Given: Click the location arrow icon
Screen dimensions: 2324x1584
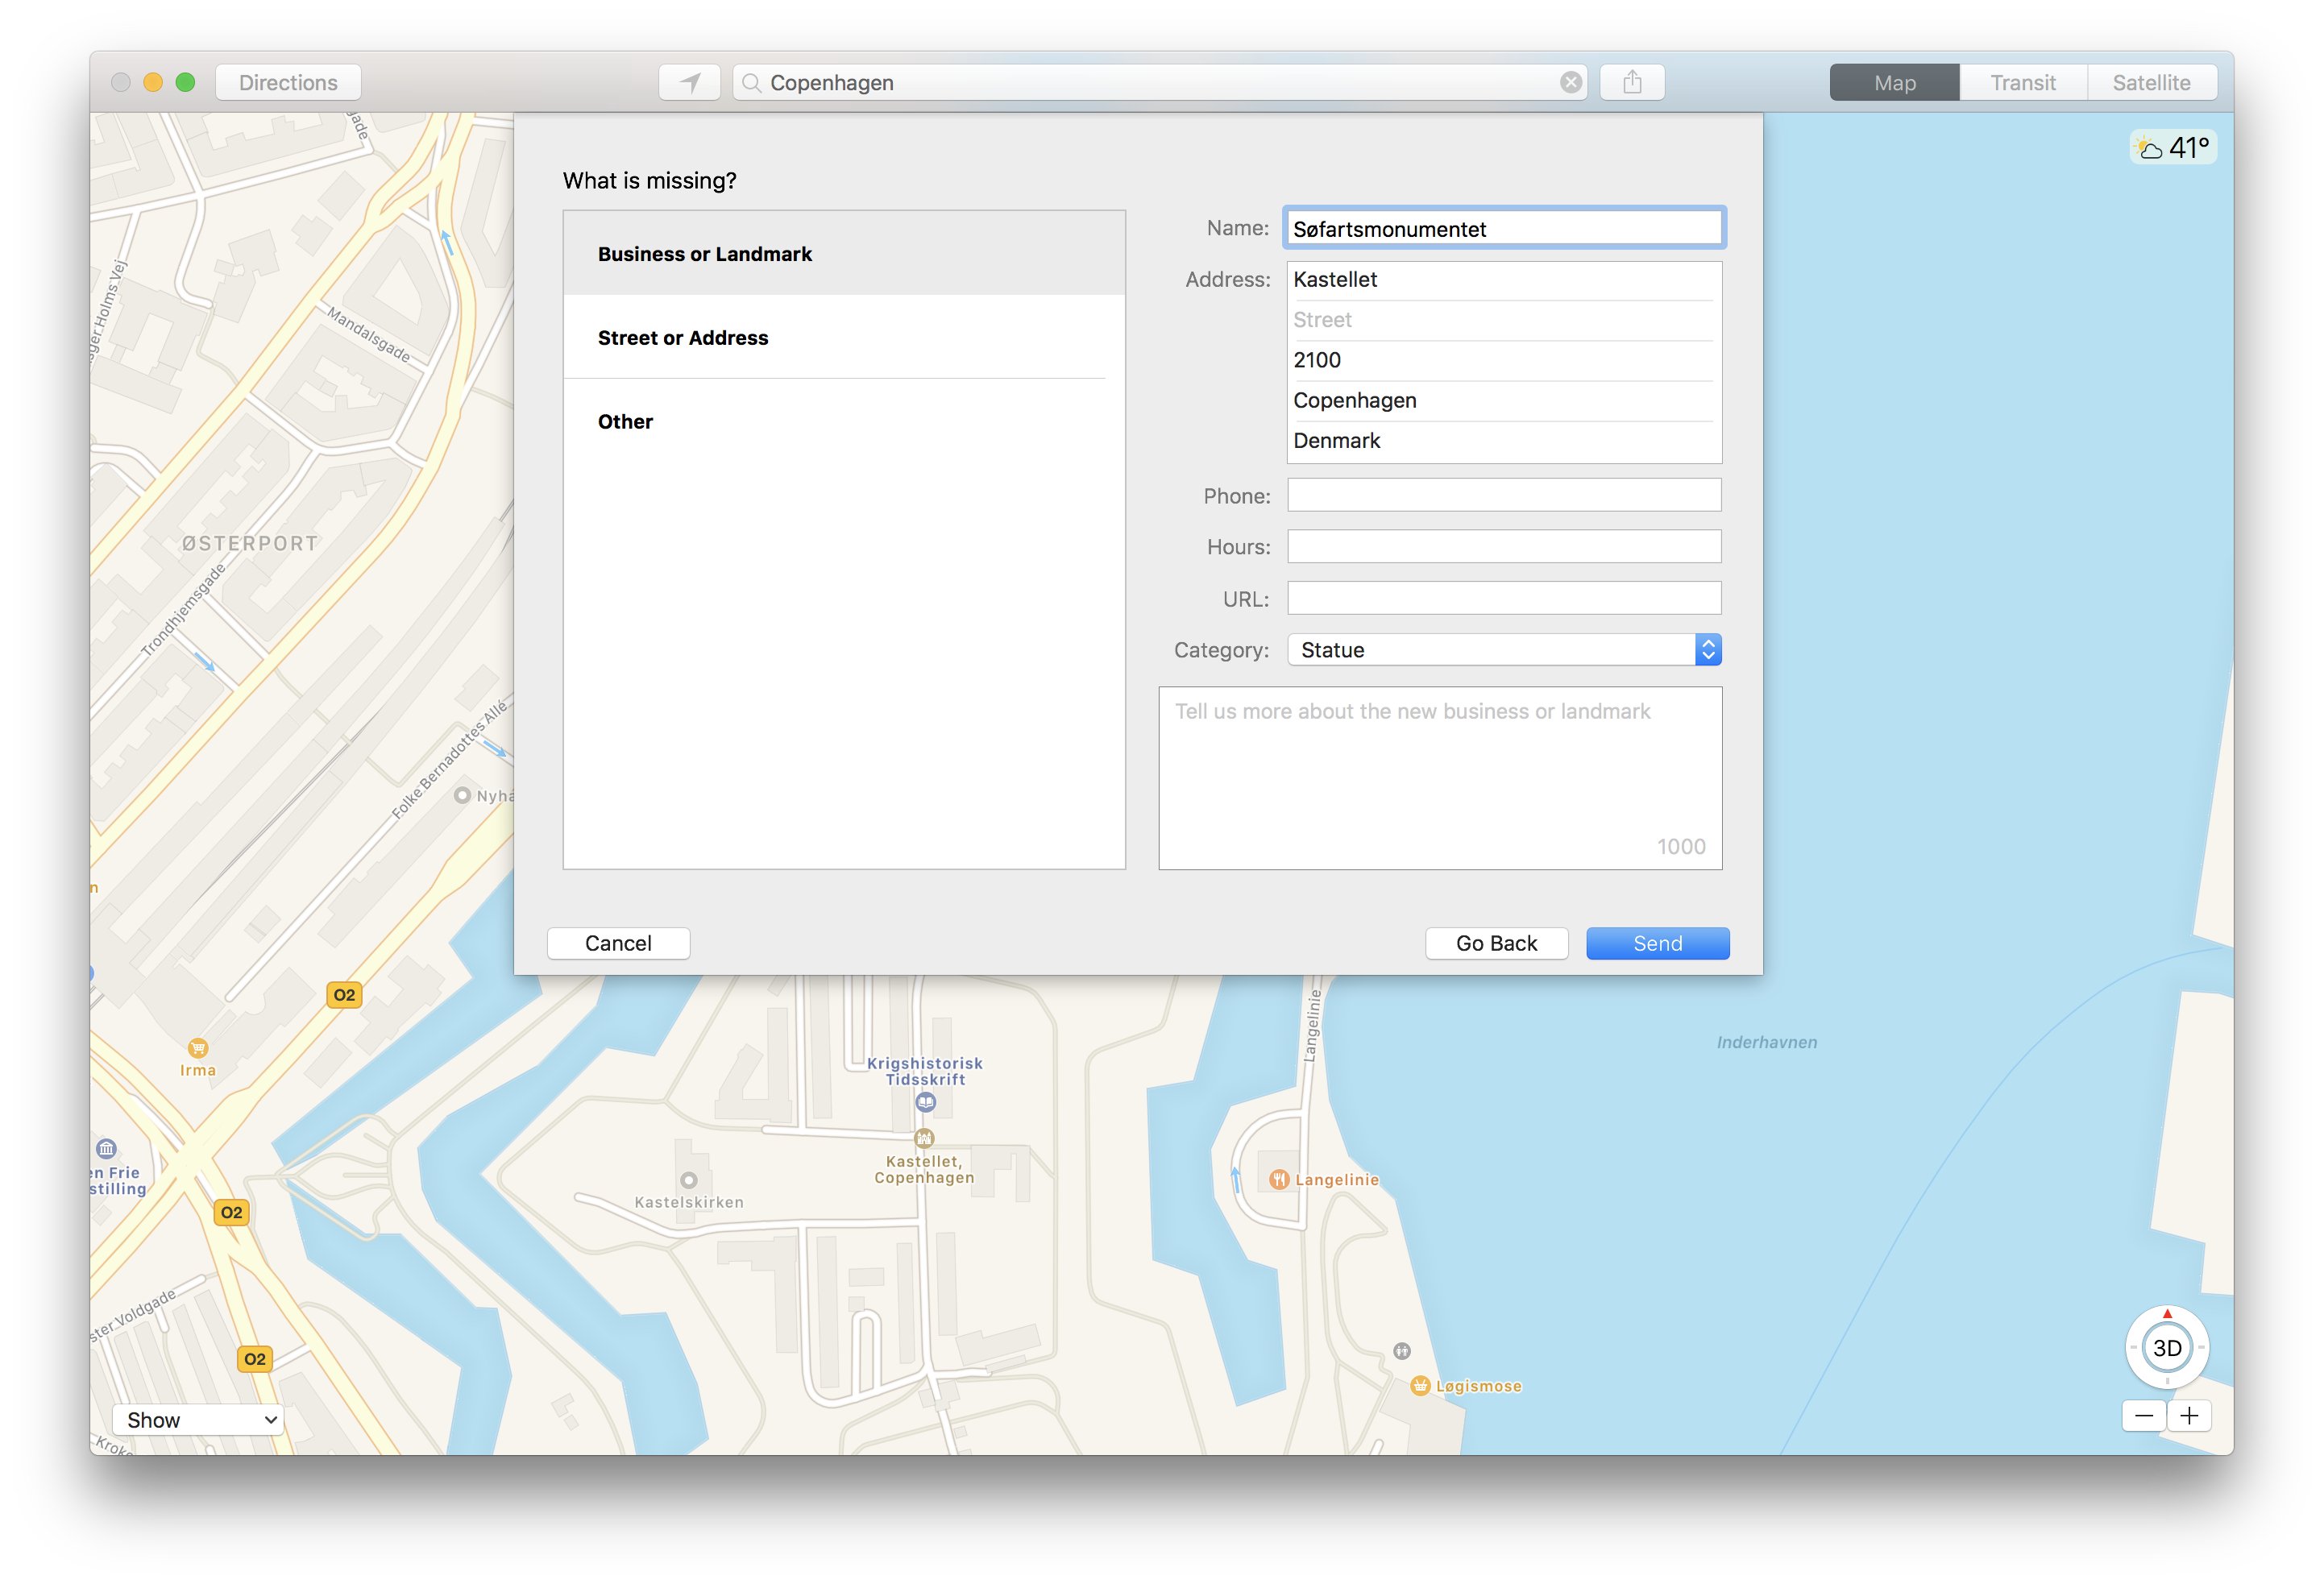Looking at the screenshot, I should coord(691,80).
